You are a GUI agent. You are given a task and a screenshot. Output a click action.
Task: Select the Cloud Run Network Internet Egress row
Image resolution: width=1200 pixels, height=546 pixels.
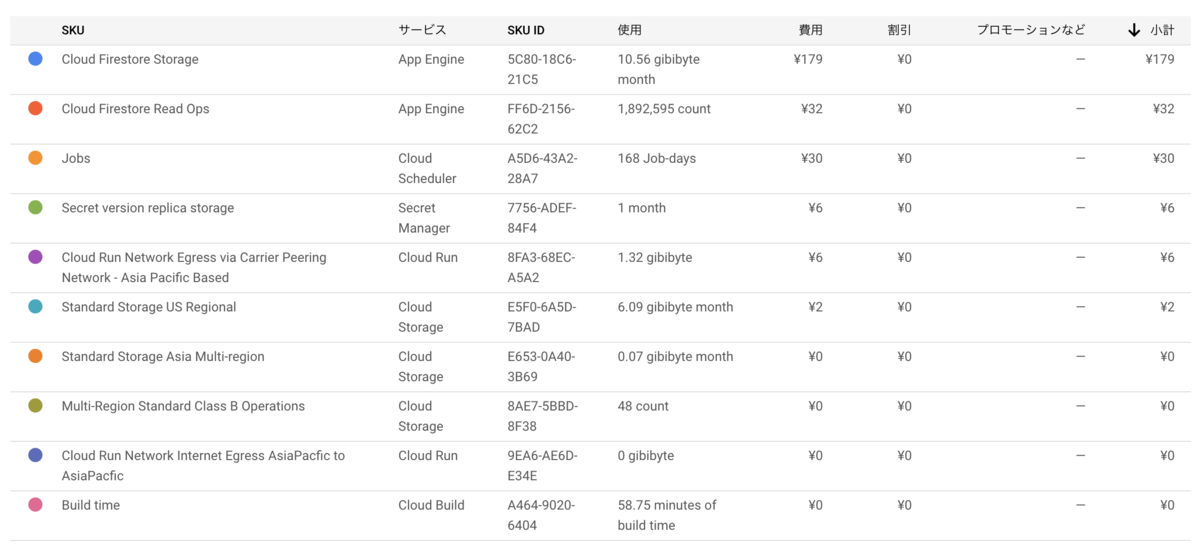(x=600, y=465)
